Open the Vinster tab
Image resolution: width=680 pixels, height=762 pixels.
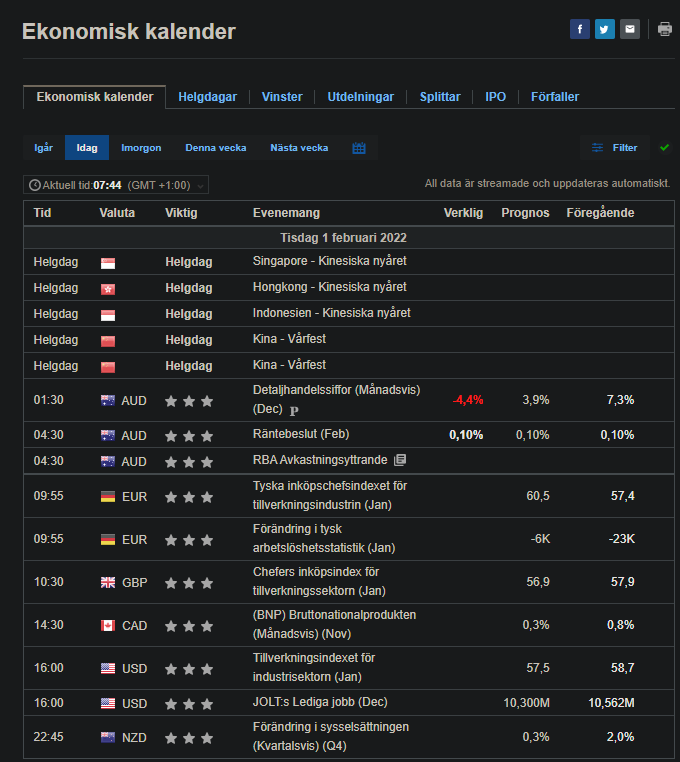tap(282, 97)
